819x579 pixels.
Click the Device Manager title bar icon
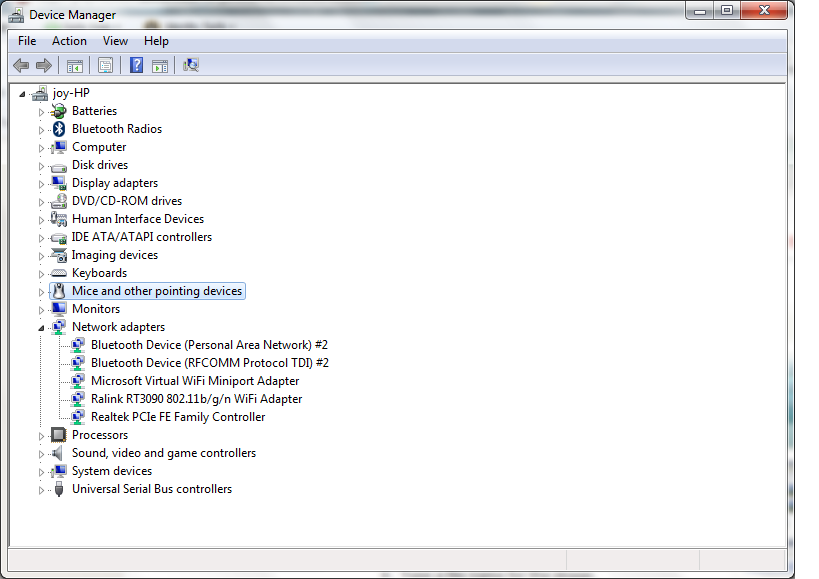click(16, 15)
